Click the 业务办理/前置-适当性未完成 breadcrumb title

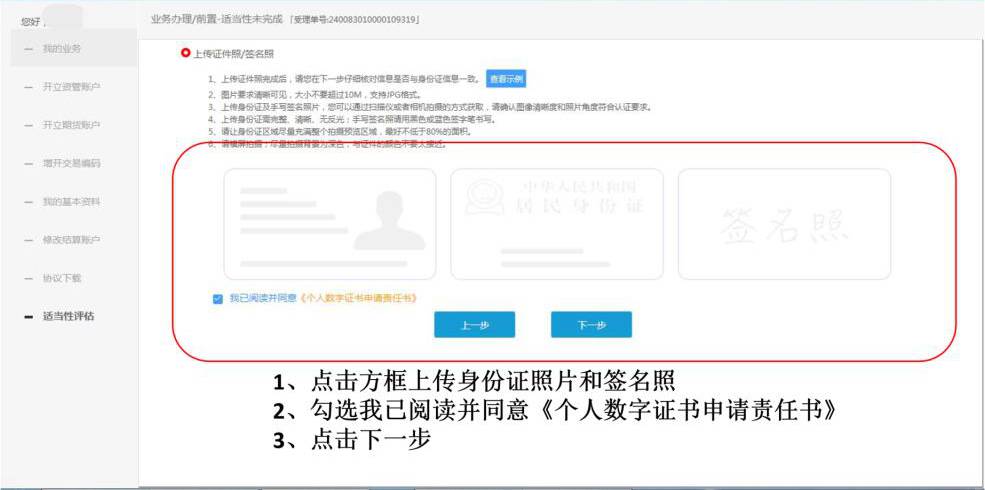point(214,19)
